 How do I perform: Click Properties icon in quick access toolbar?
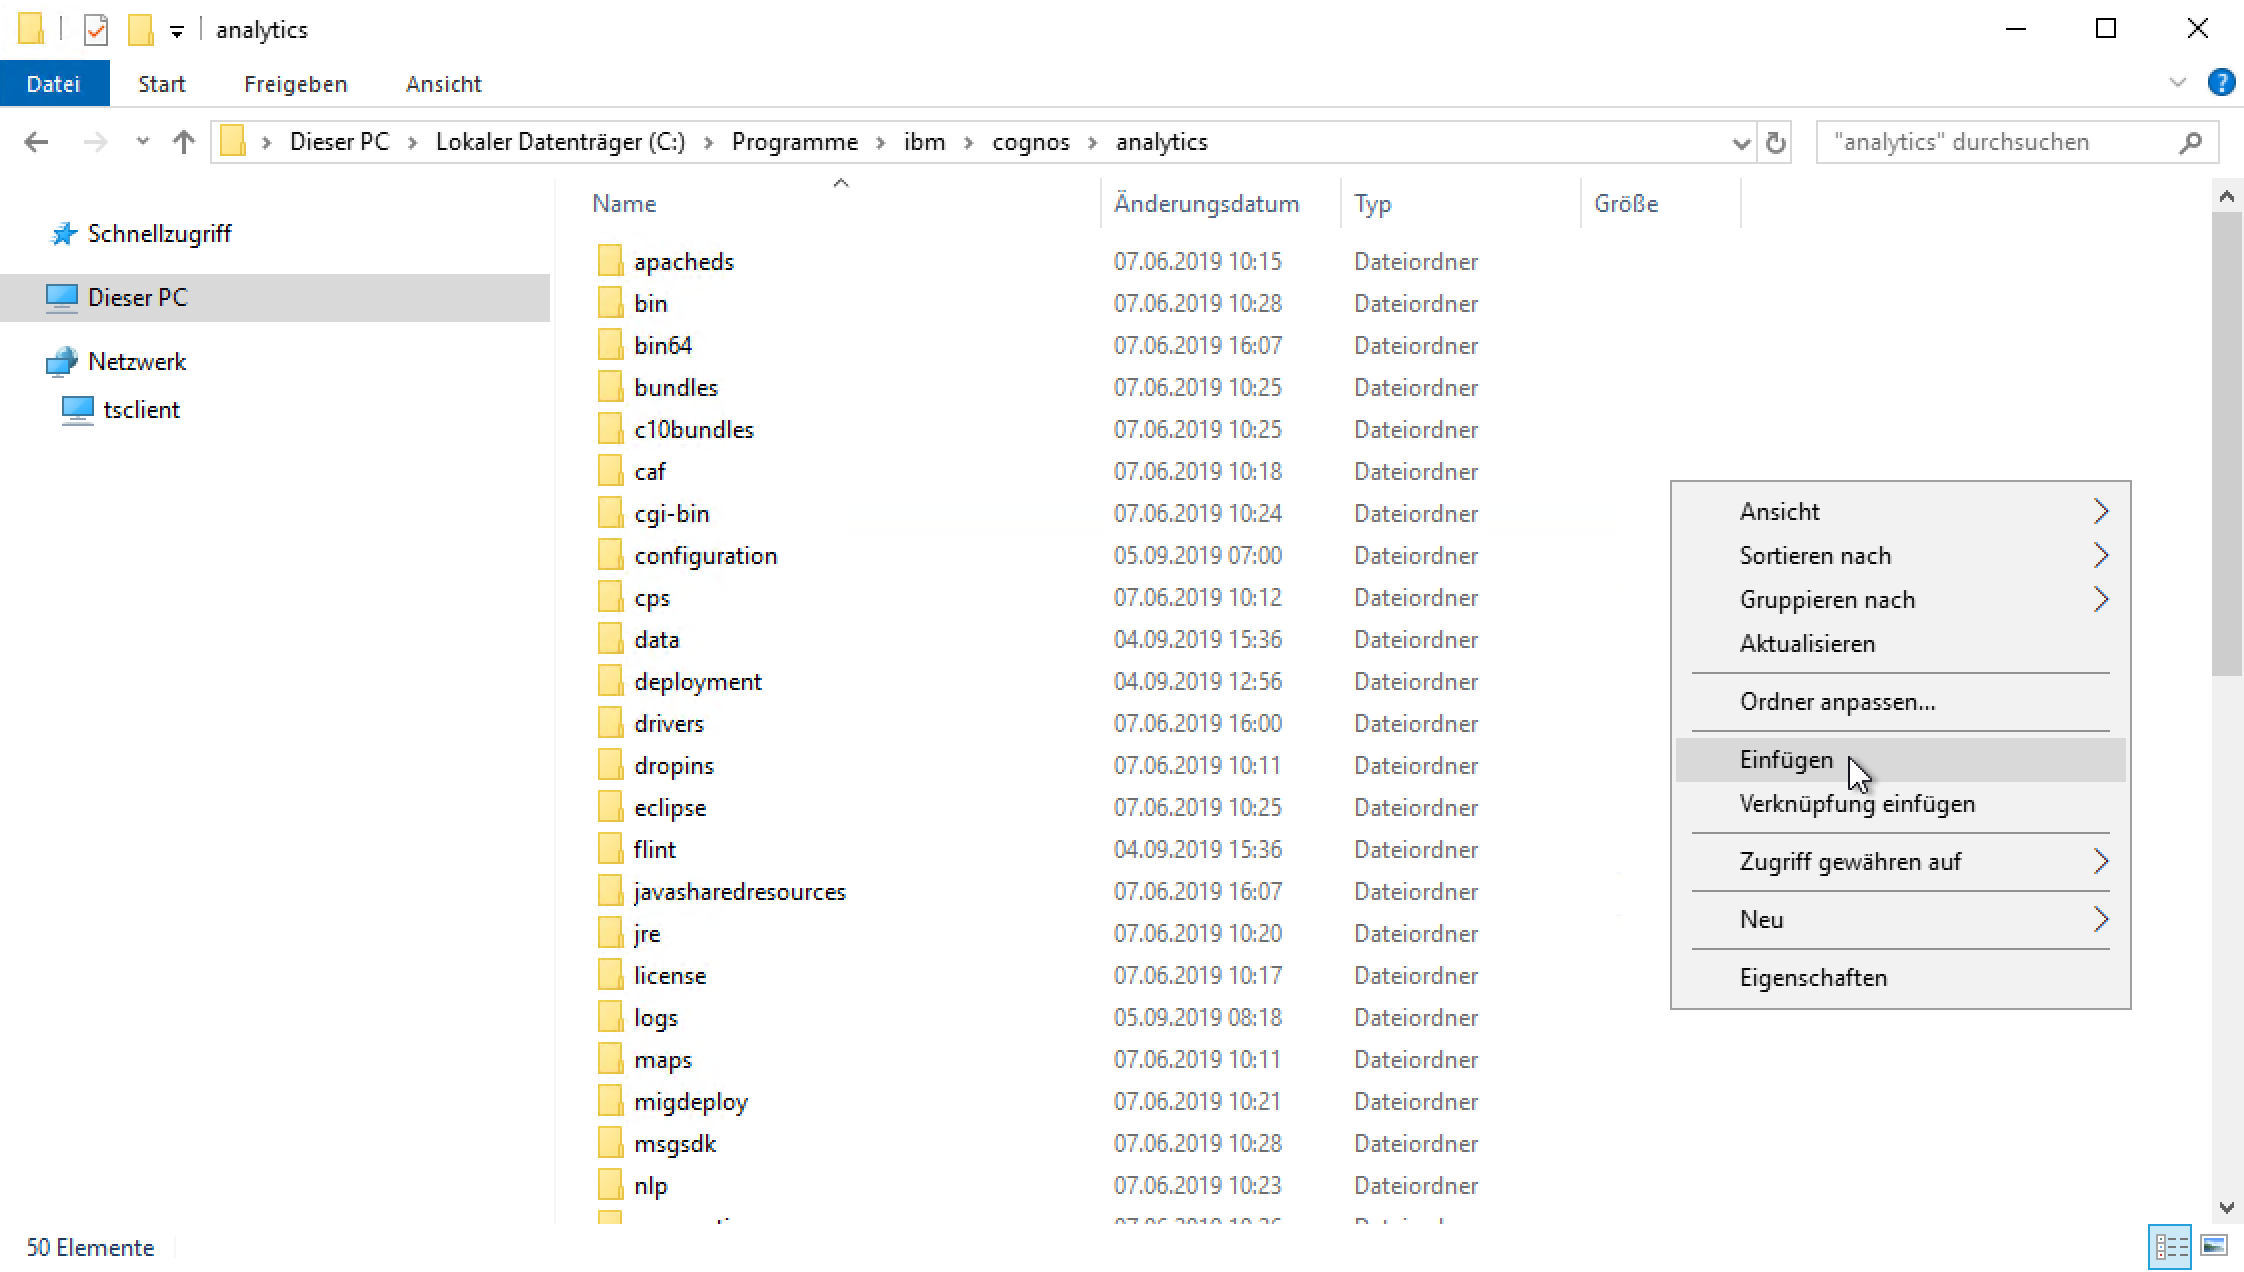click(x=96, y=30)
